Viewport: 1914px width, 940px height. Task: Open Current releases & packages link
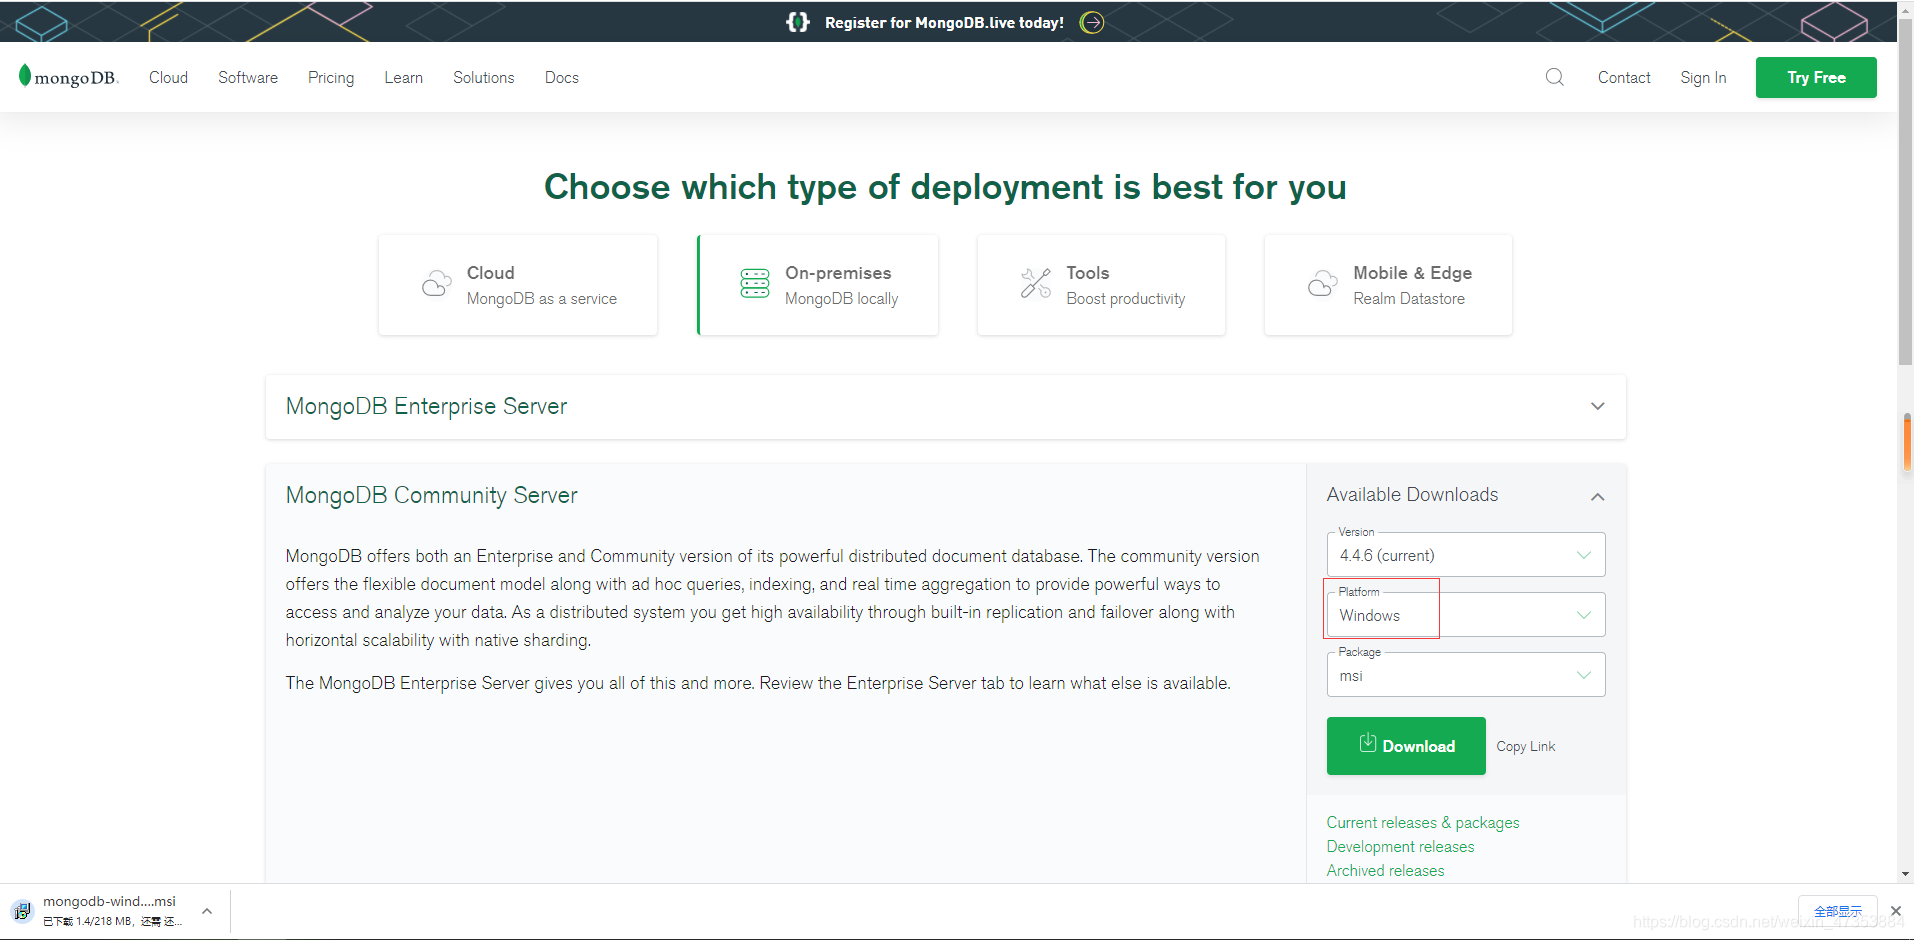point(1423,822)
